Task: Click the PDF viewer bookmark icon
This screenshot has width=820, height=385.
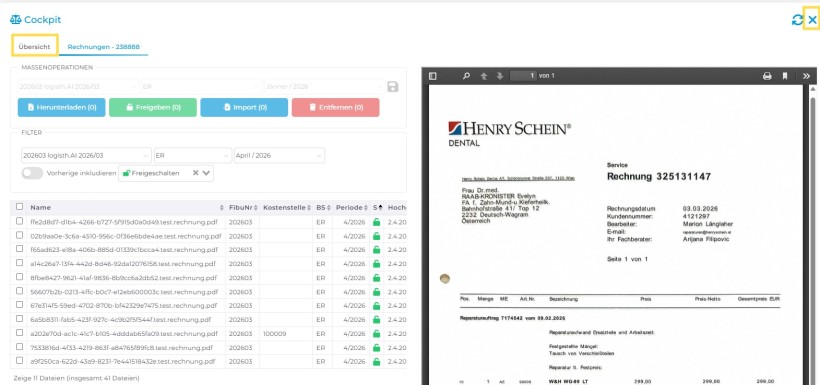Action: [785, 76]
